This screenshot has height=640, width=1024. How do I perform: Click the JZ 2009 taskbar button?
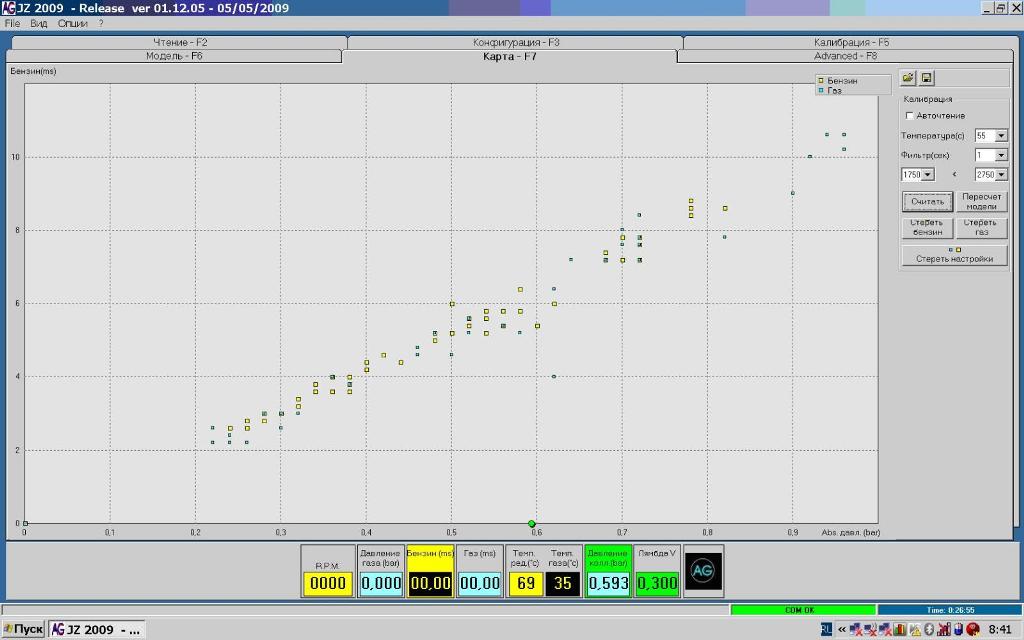pos(97,630)
